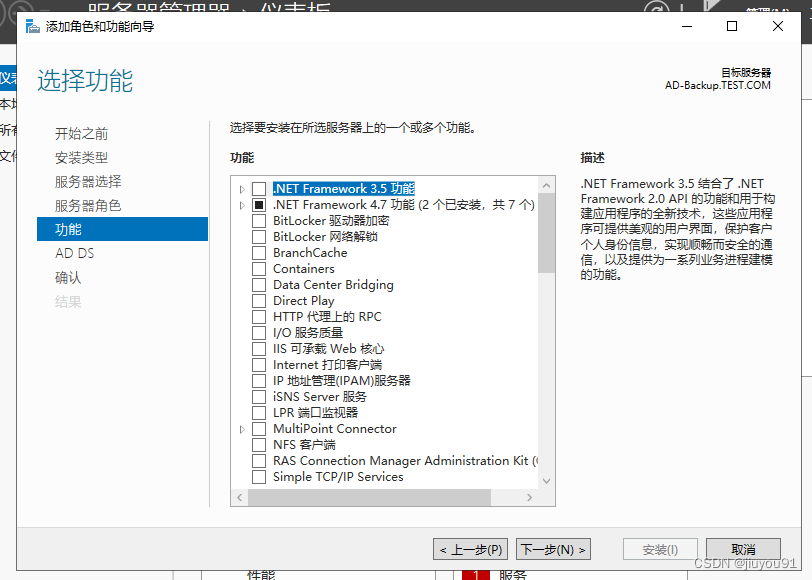Viewport: 812px width, 580px height.
Task: Select the Direct Play feature name
Action: click(x=303, y=301)
